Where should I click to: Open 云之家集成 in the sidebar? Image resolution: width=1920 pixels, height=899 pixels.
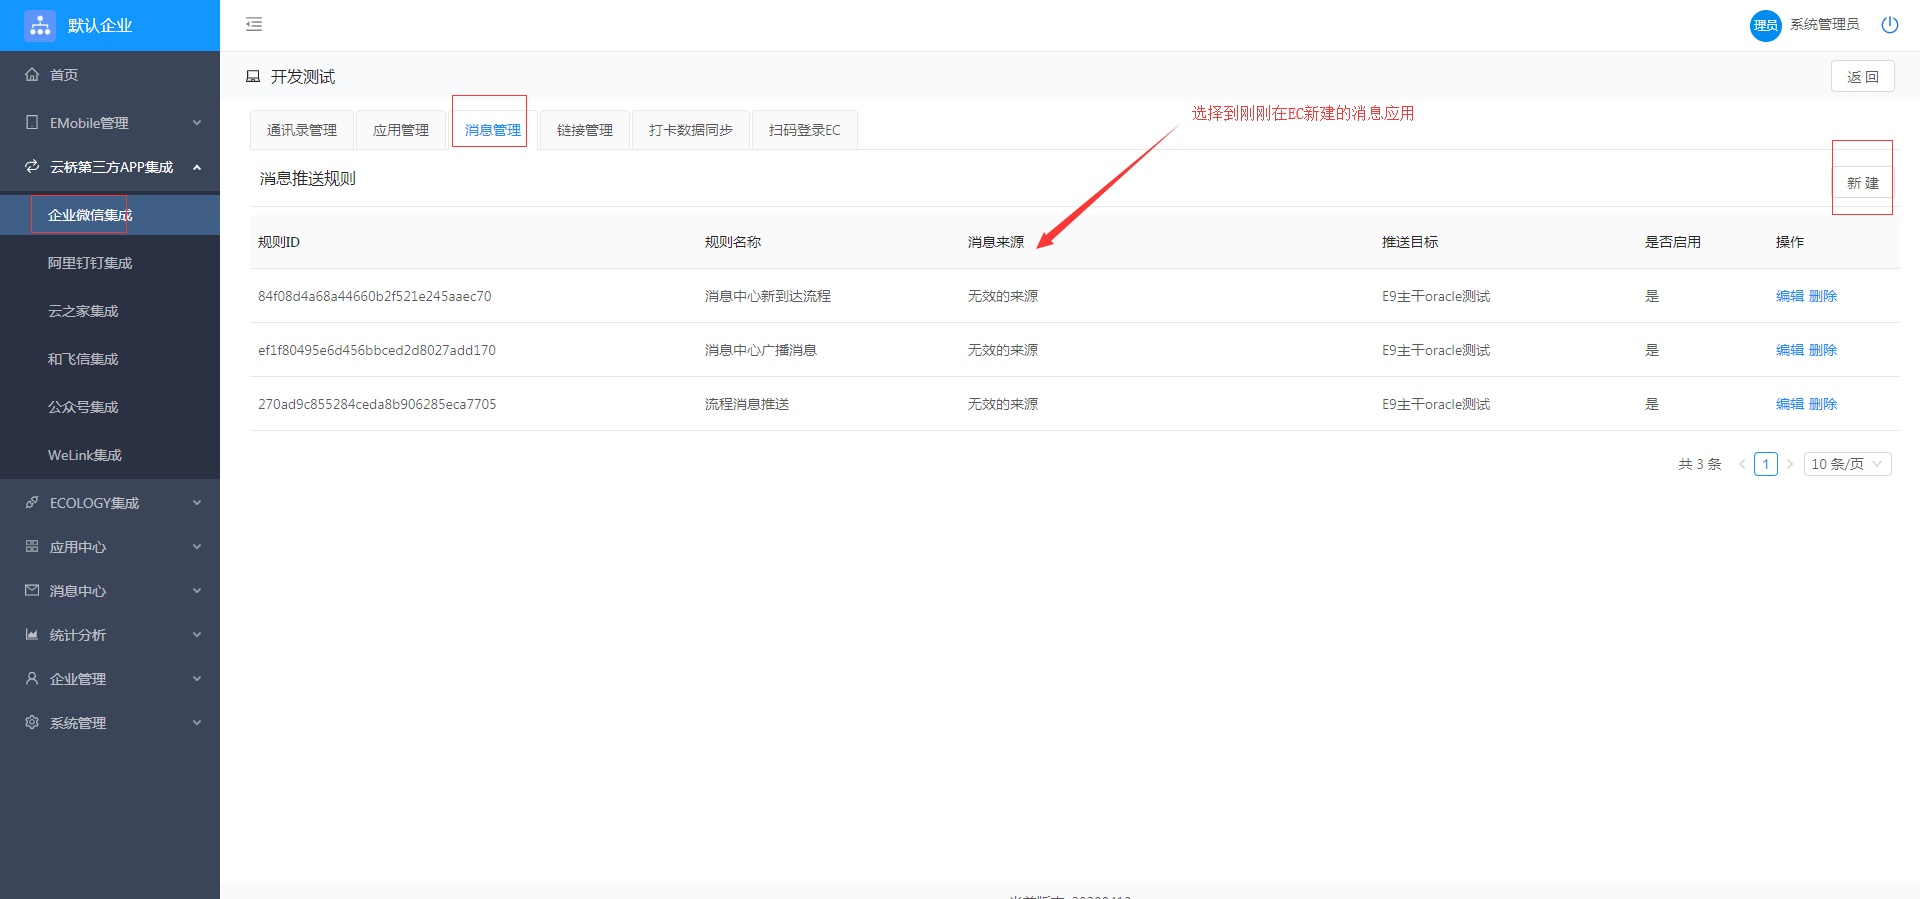tap(110, 311)
